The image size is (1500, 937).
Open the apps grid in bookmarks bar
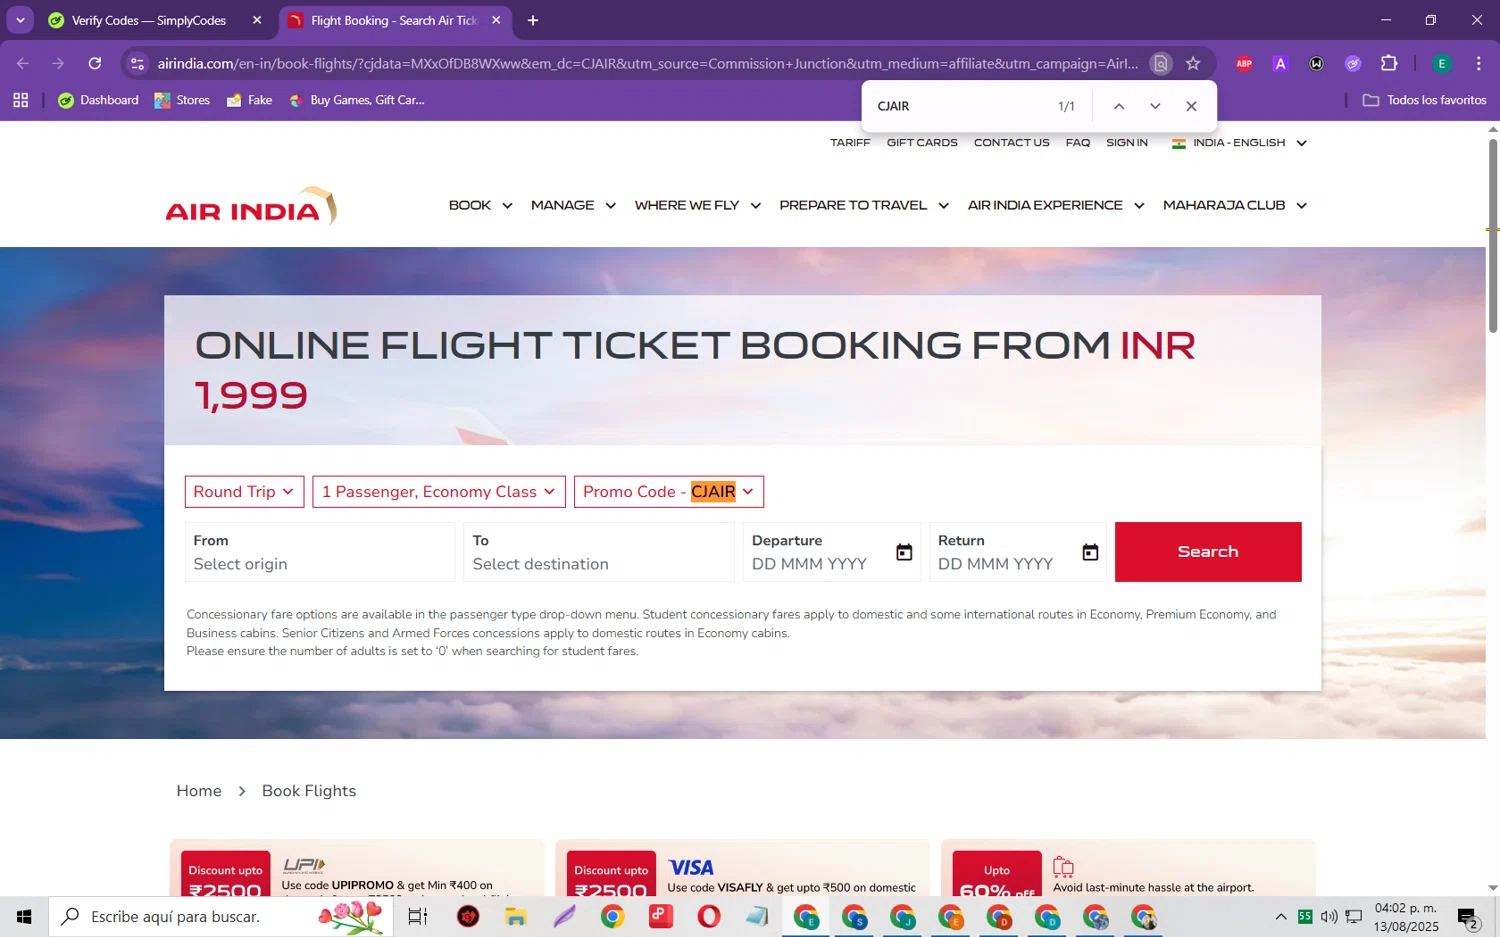[x=20, y=100]
